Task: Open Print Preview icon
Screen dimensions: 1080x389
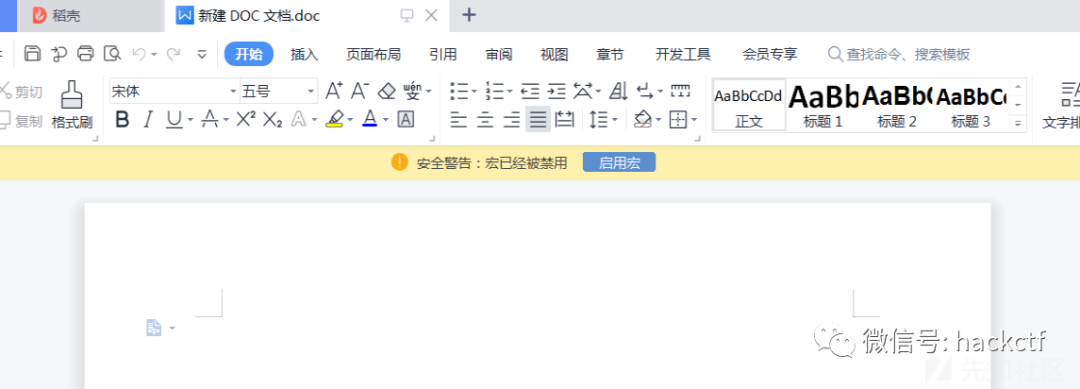Action: 112,53
